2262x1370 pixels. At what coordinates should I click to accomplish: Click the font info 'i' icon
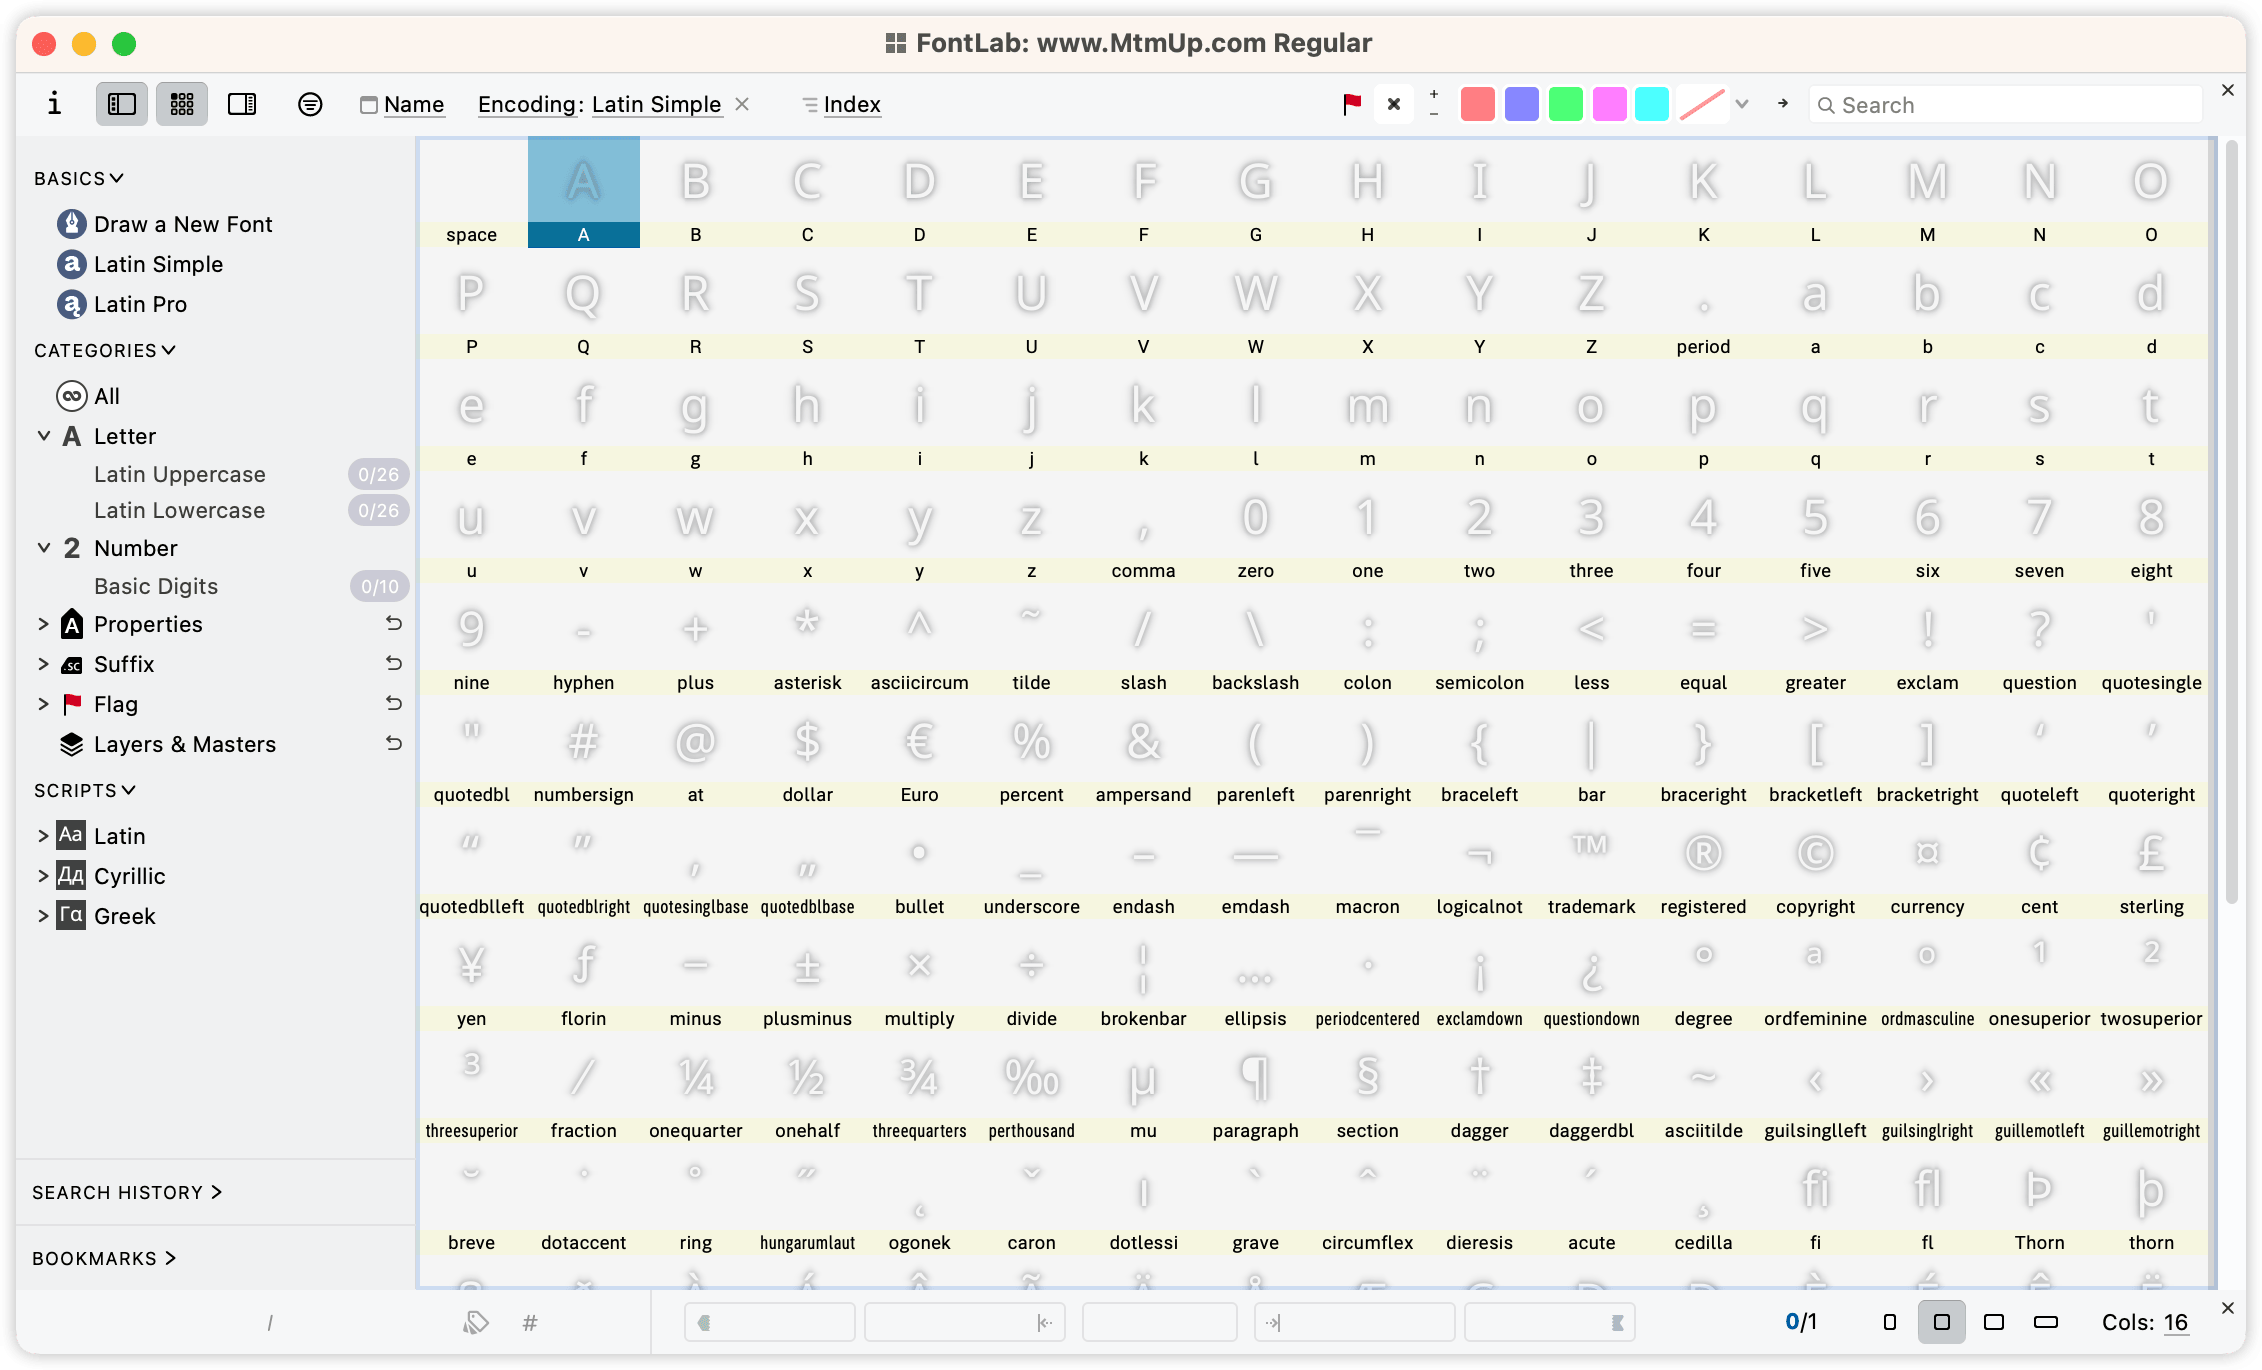tap(54, 104)
